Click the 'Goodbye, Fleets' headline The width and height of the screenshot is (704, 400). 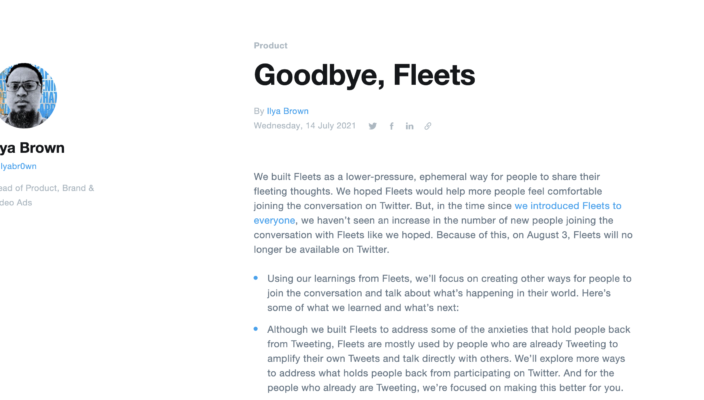coord(364,74)
